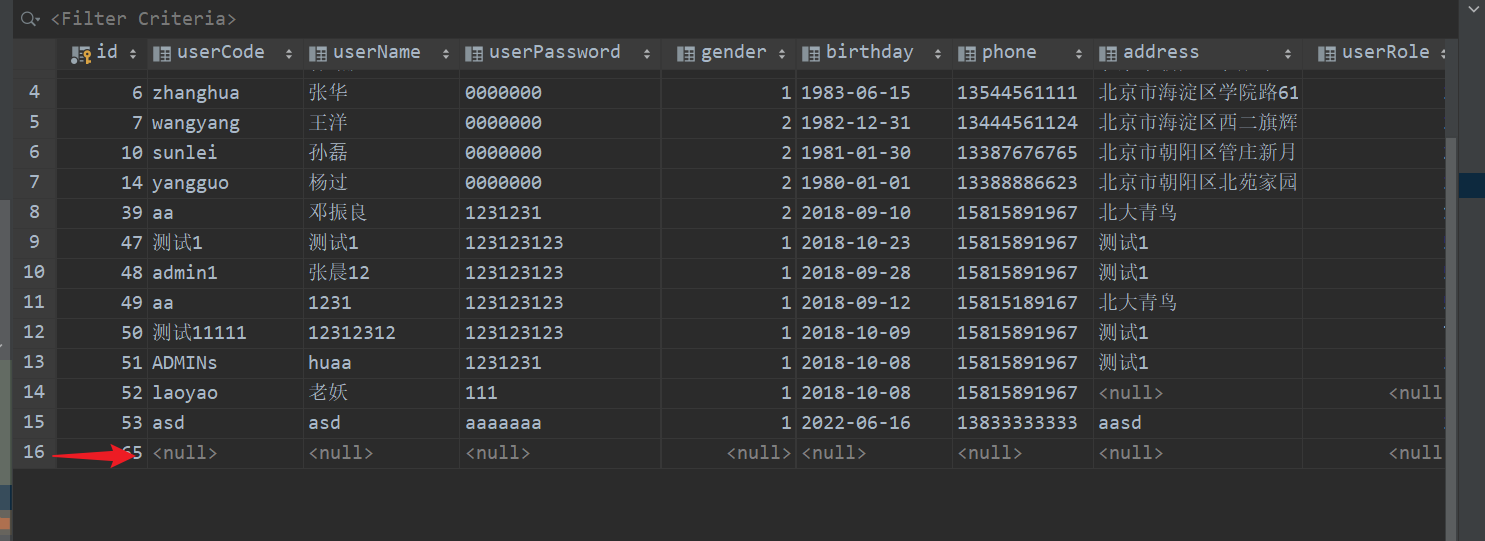Select row number 16 in the gutter

tap(34, 452)
